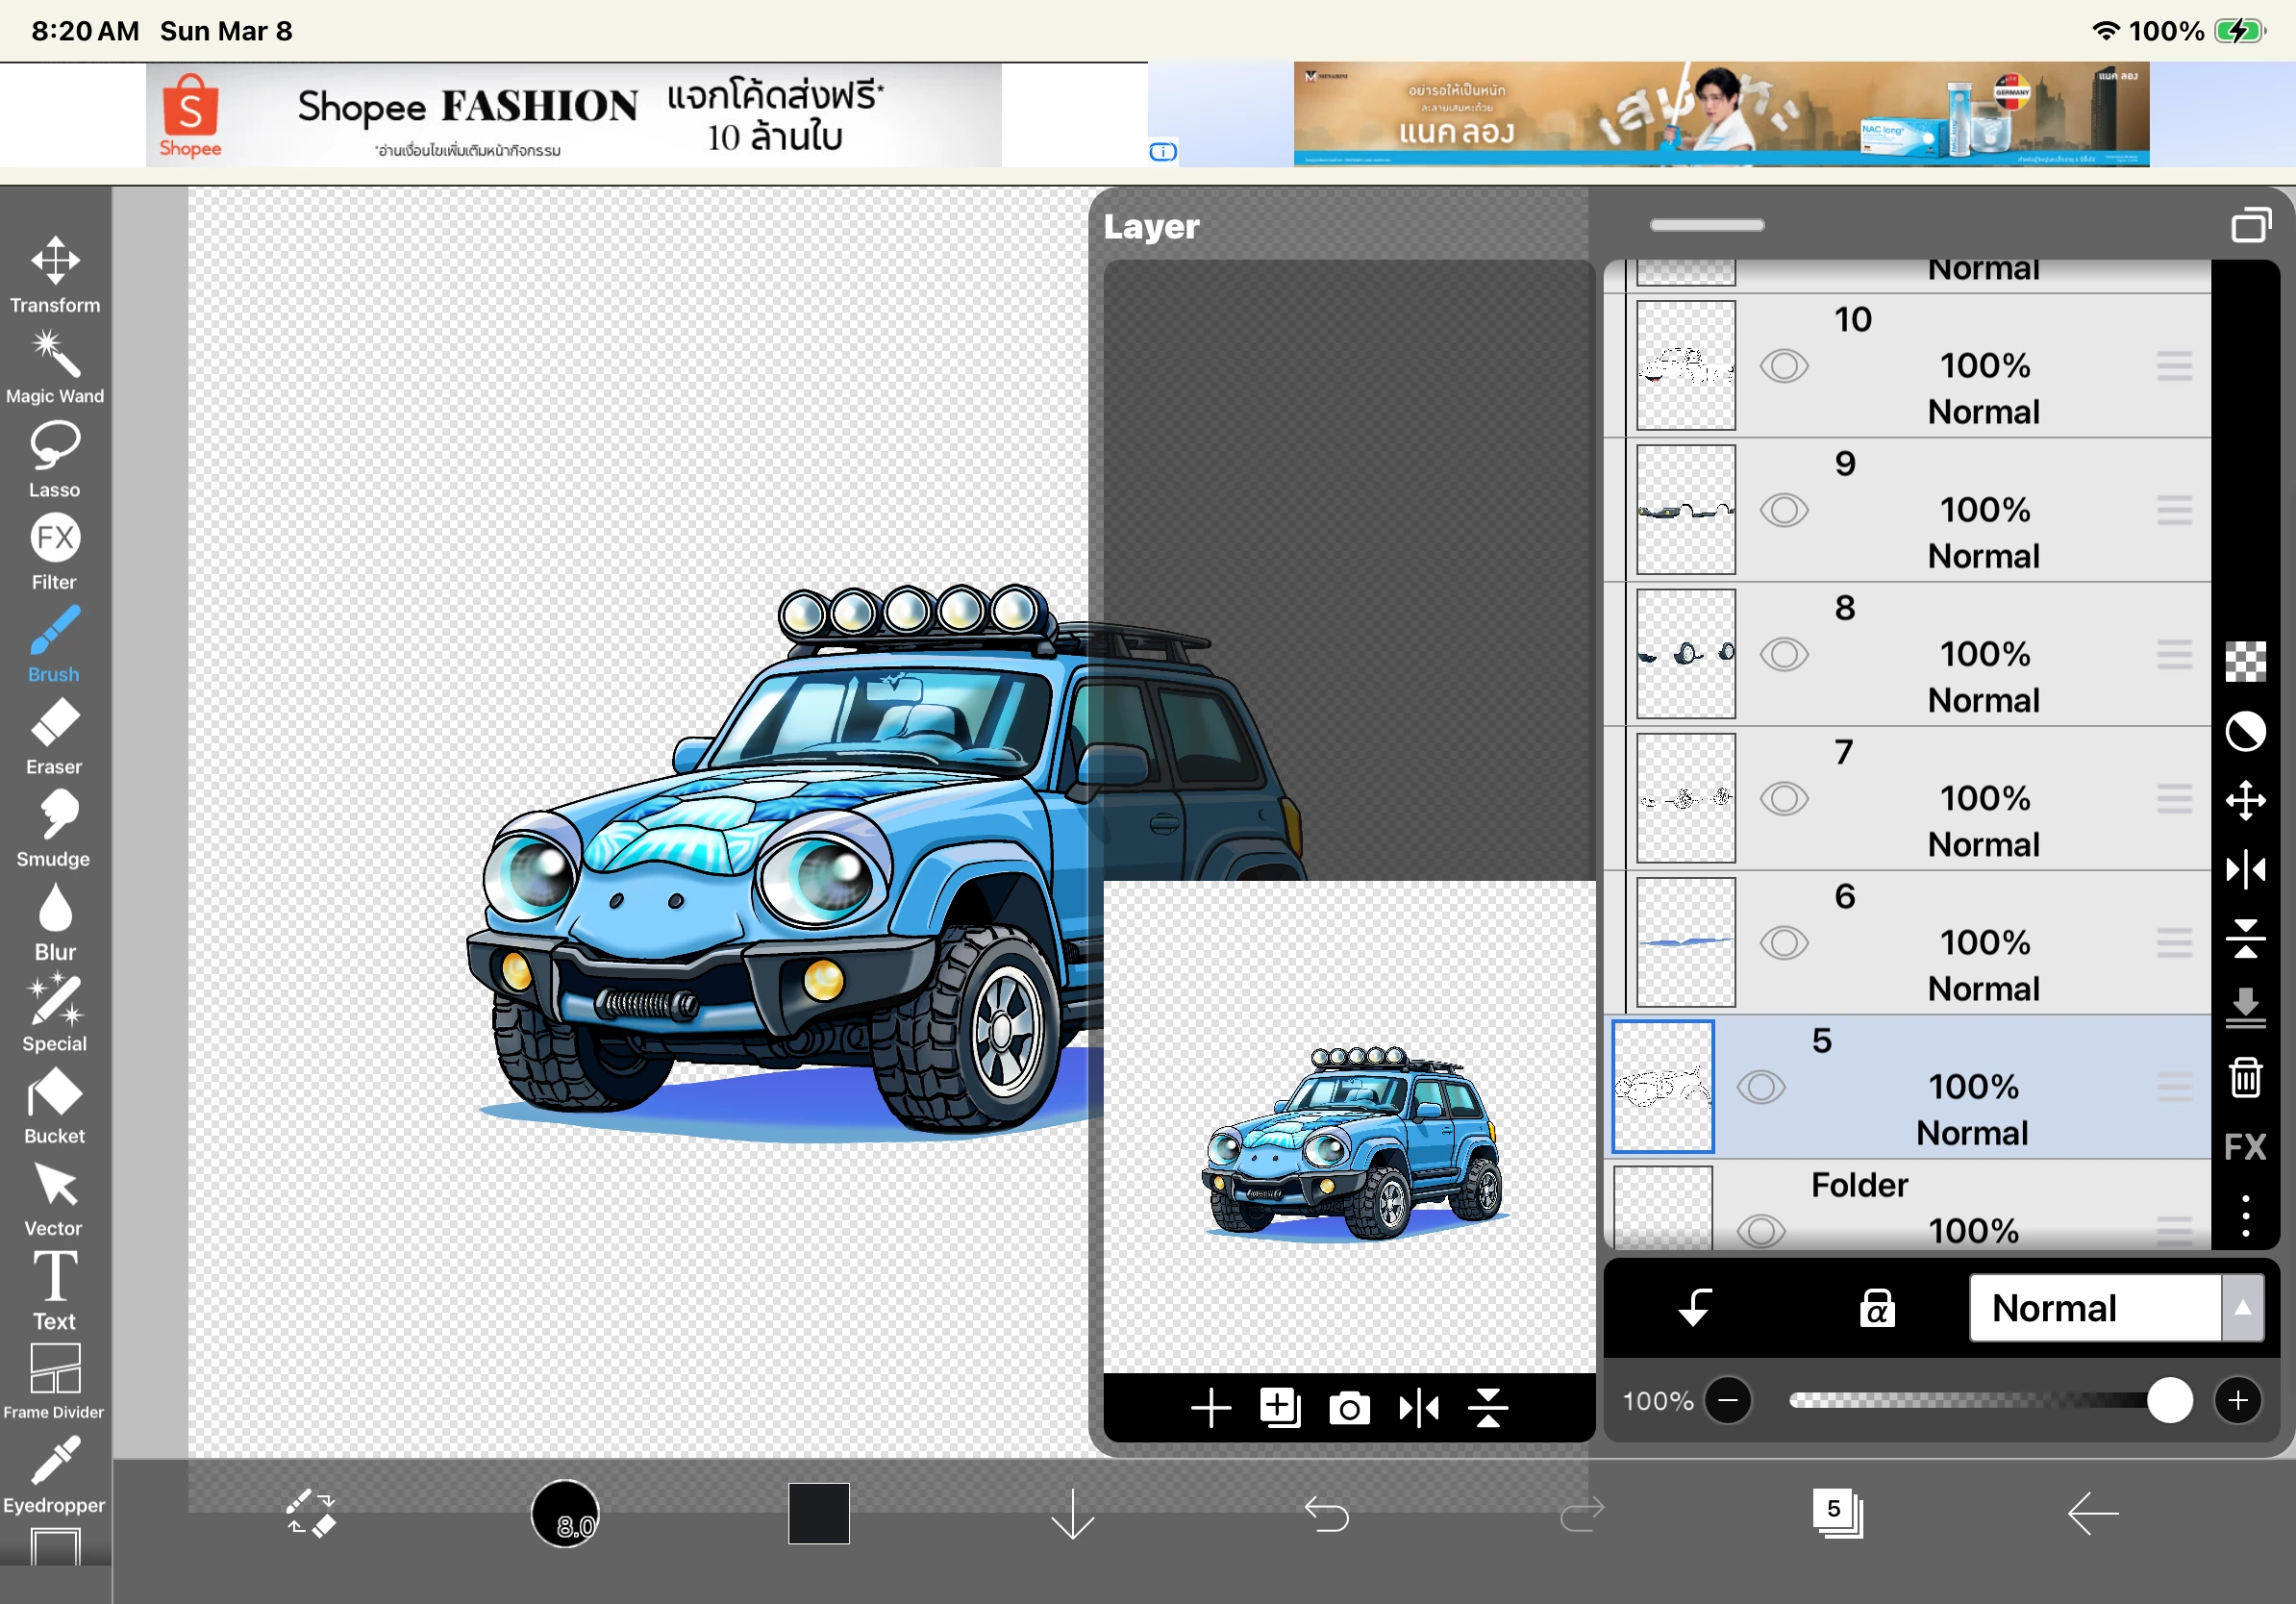Image resolution: width=2296 pixels, height=1604 pixels.
Task: Click the trash icon to delete layer
Action: pos(2245,1077)
